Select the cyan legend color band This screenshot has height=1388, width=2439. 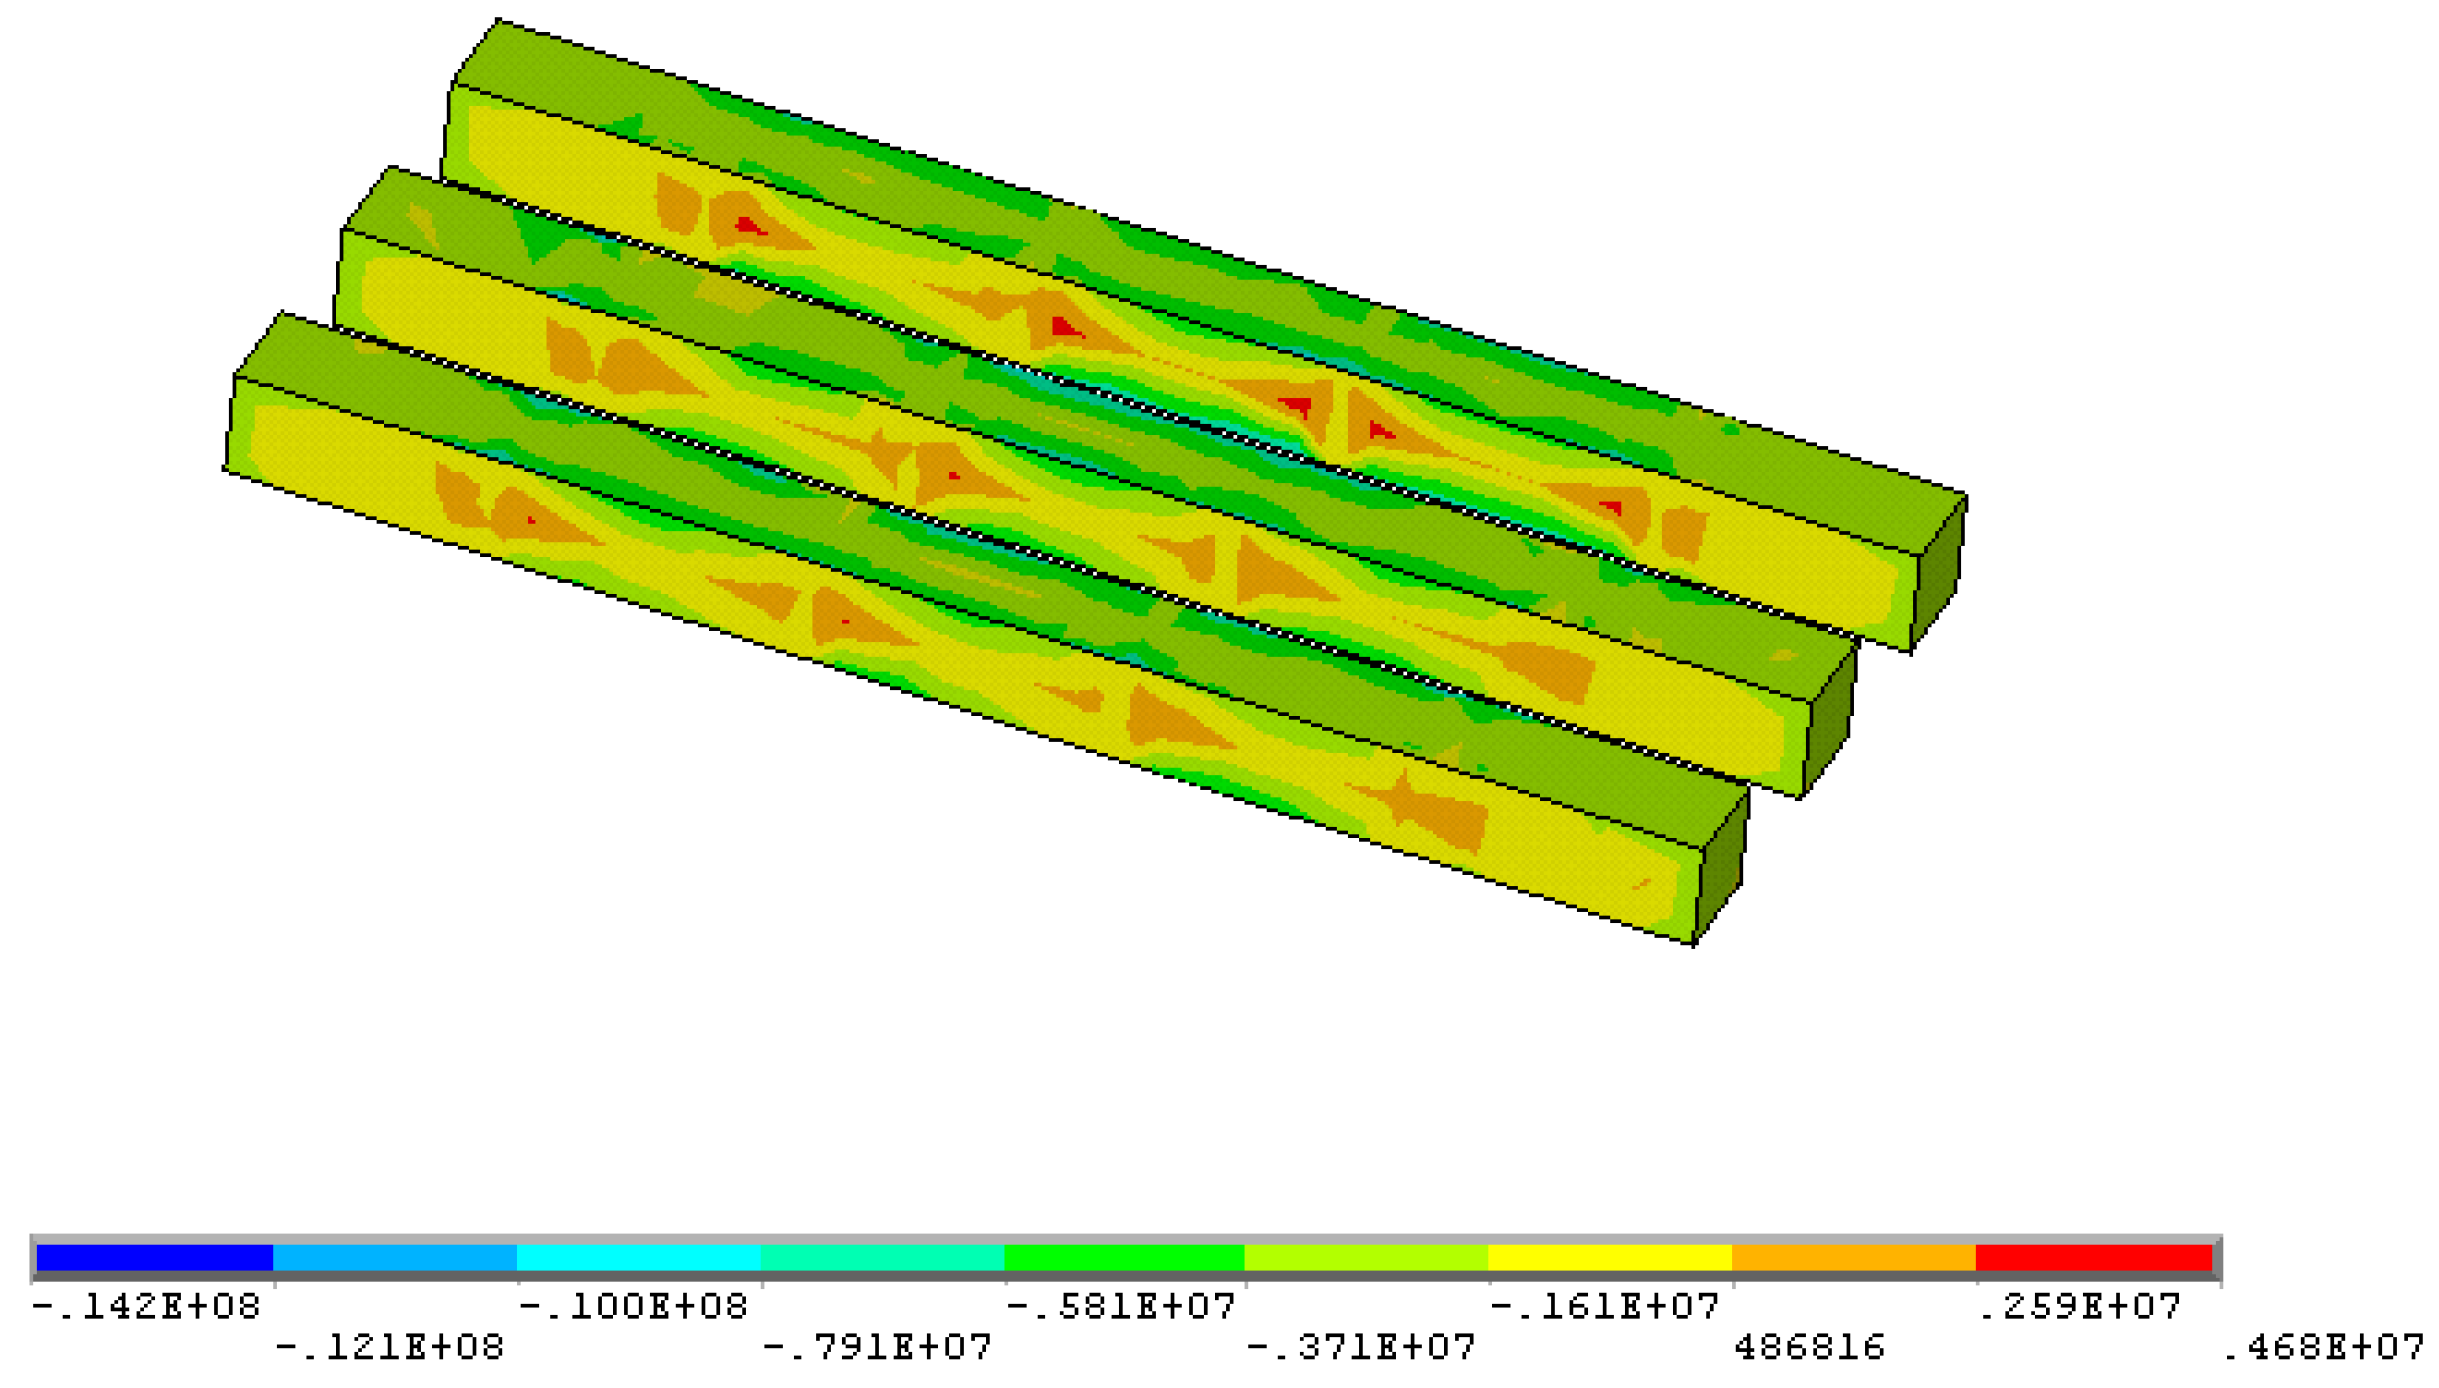[638, 1257]
